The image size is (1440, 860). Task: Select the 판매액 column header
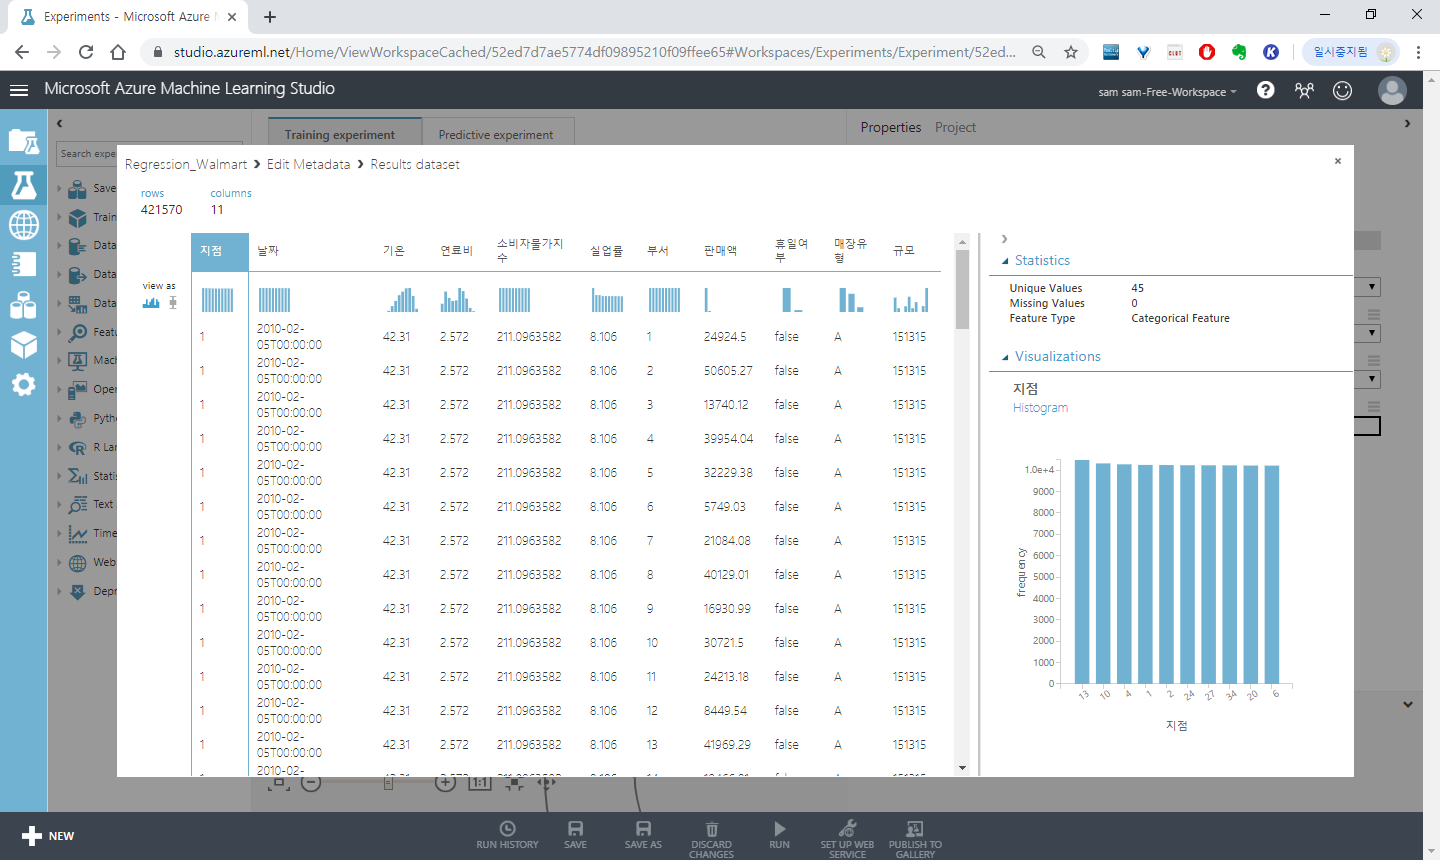pyautogui.click(x=720, y=251)
